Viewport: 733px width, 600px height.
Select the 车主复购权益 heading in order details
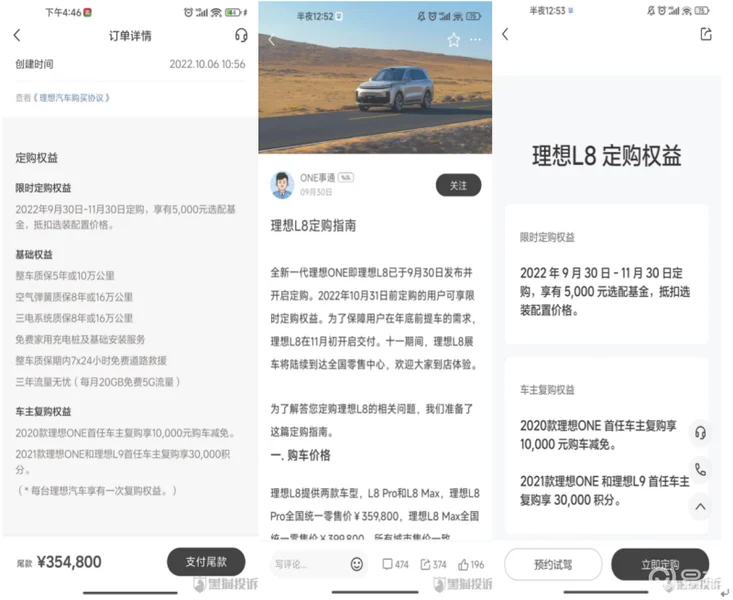point(43,412)
